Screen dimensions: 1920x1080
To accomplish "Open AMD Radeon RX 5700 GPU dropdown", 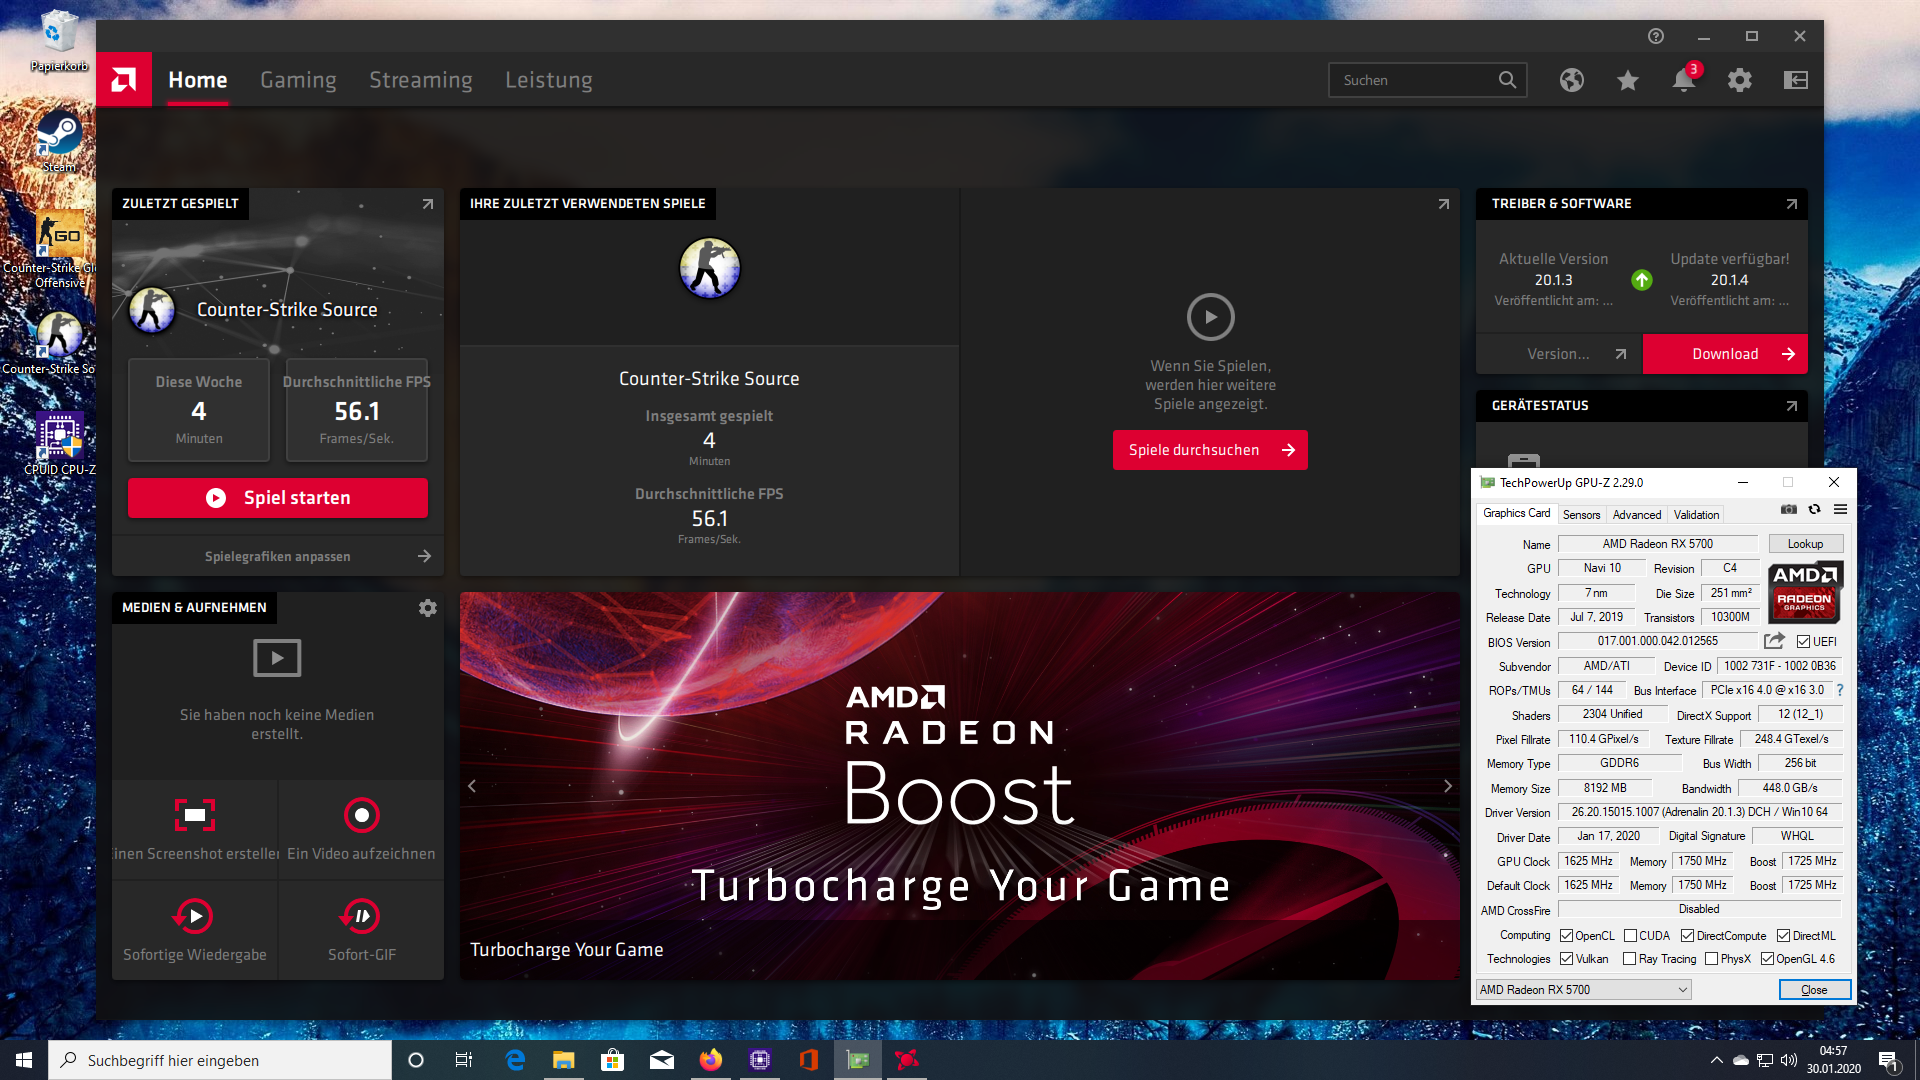I will [1583, 990].
